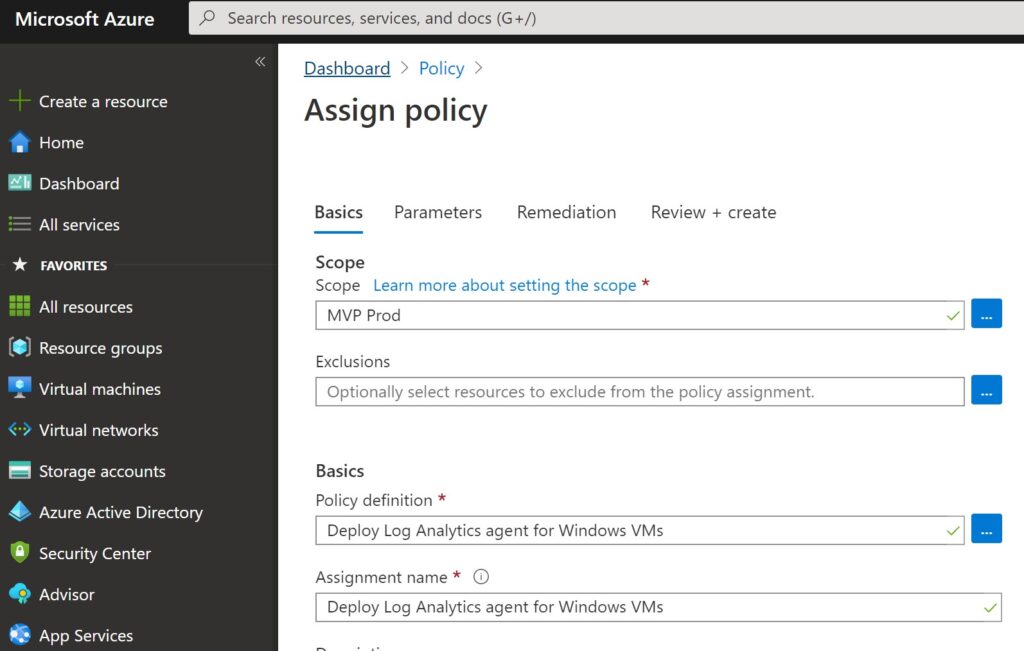The image size is (1024, 651).
Task: Open App Services sidebar label
Action: tap(86, 636)
